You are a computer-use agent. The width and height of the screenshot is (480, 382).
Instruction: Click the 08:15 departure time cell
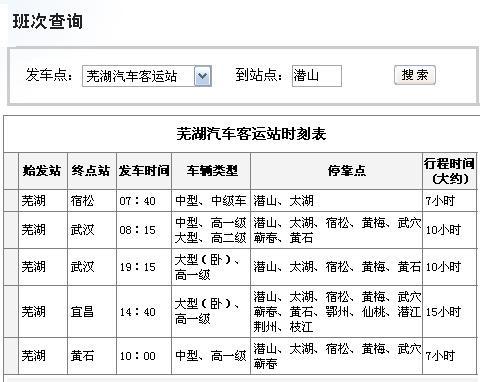coord(144,230)
